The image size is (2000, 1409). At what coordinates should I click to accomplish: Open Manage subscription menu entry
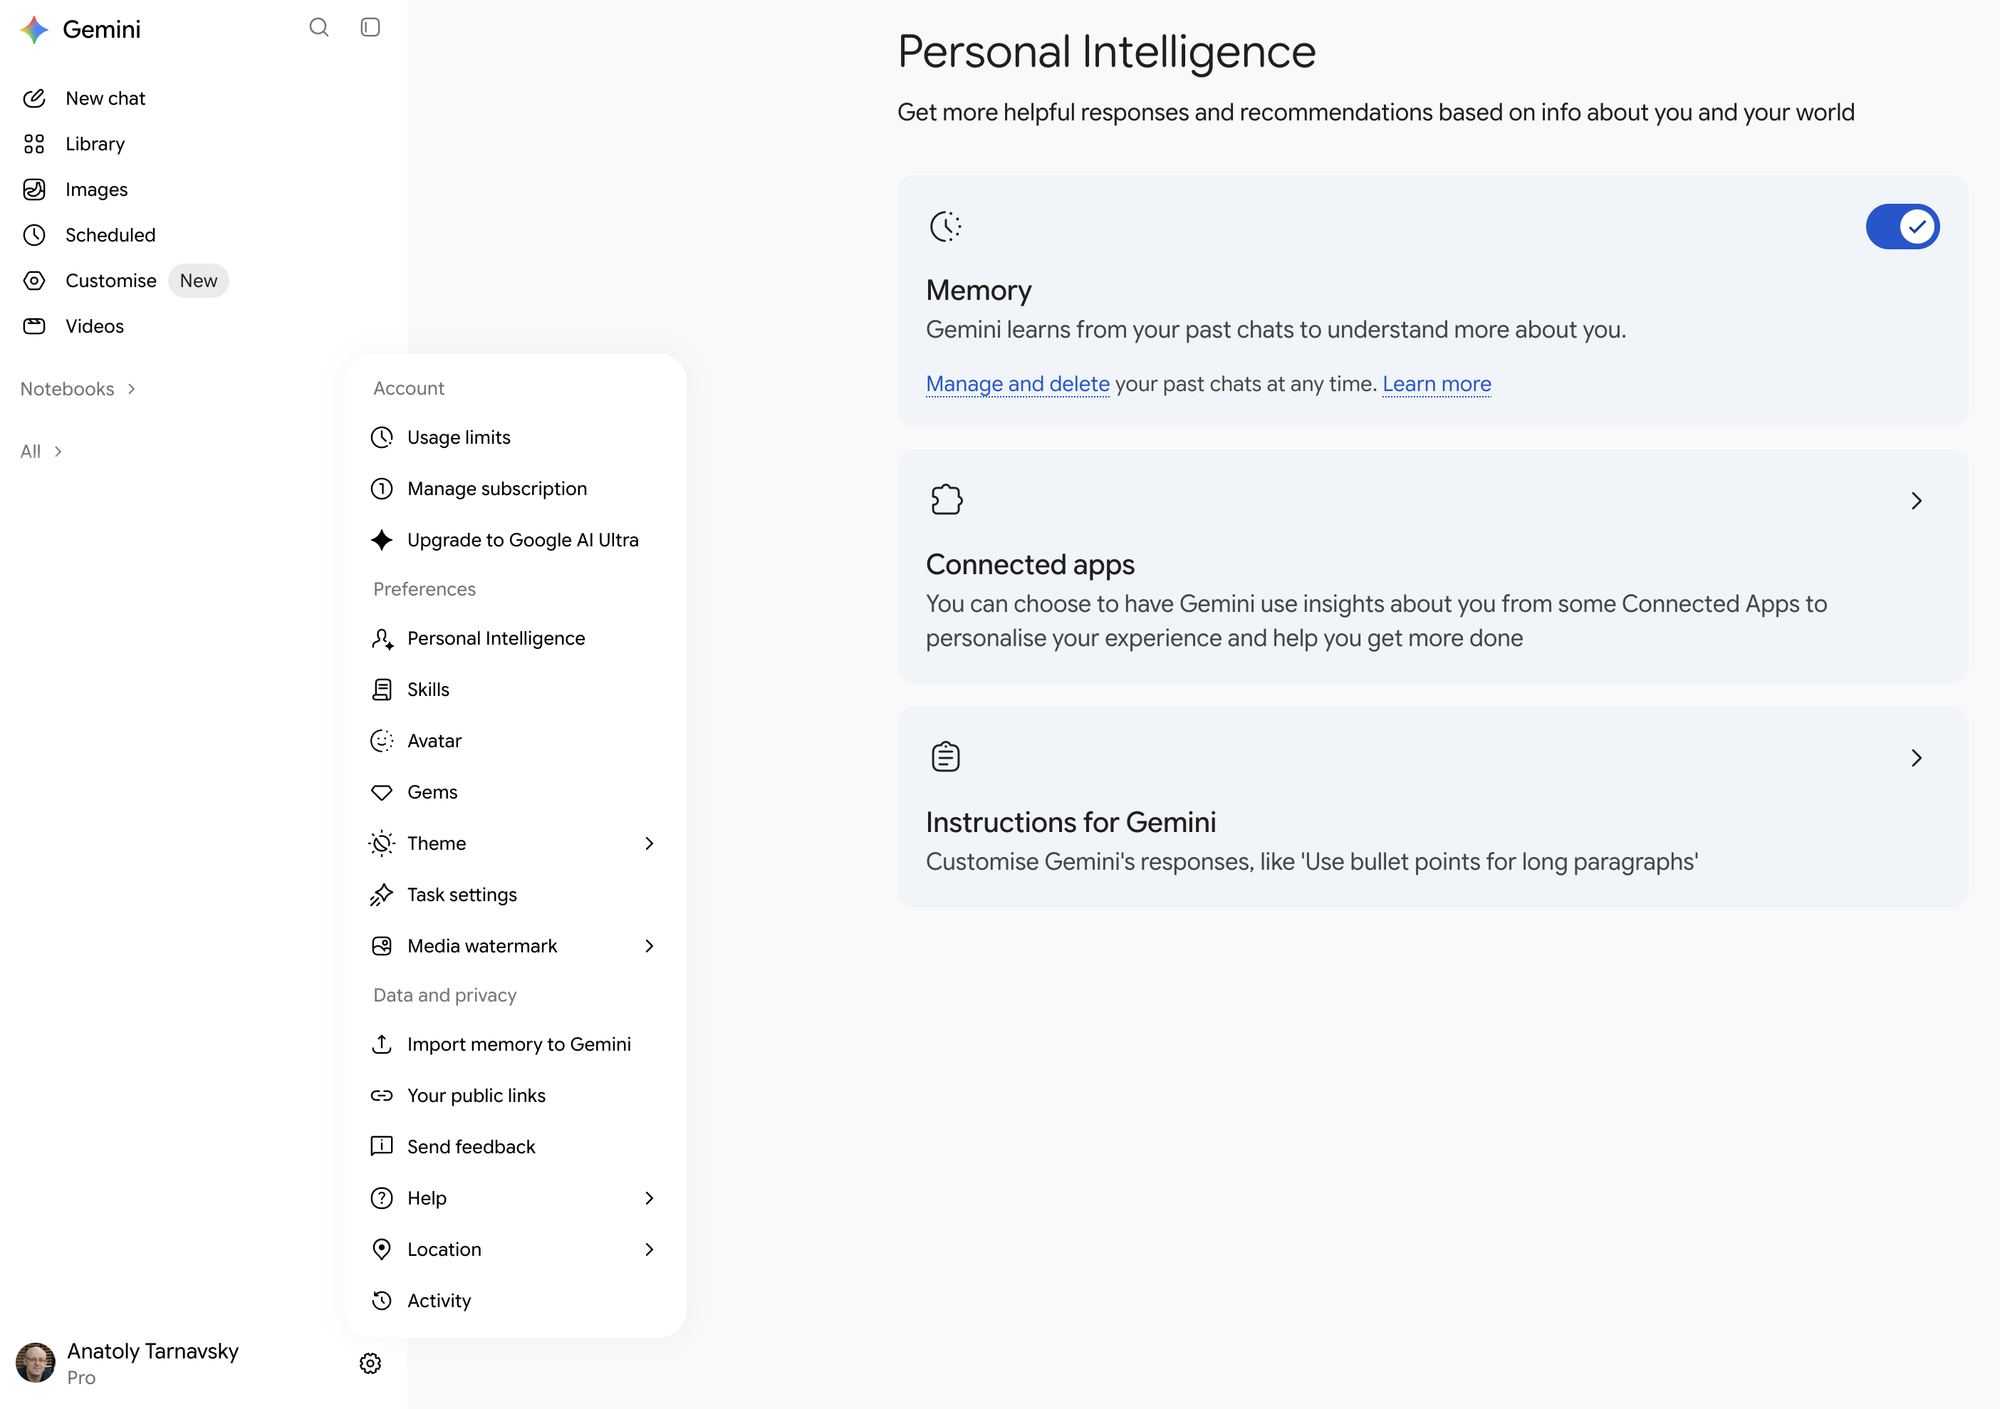[x=515, y=488]
